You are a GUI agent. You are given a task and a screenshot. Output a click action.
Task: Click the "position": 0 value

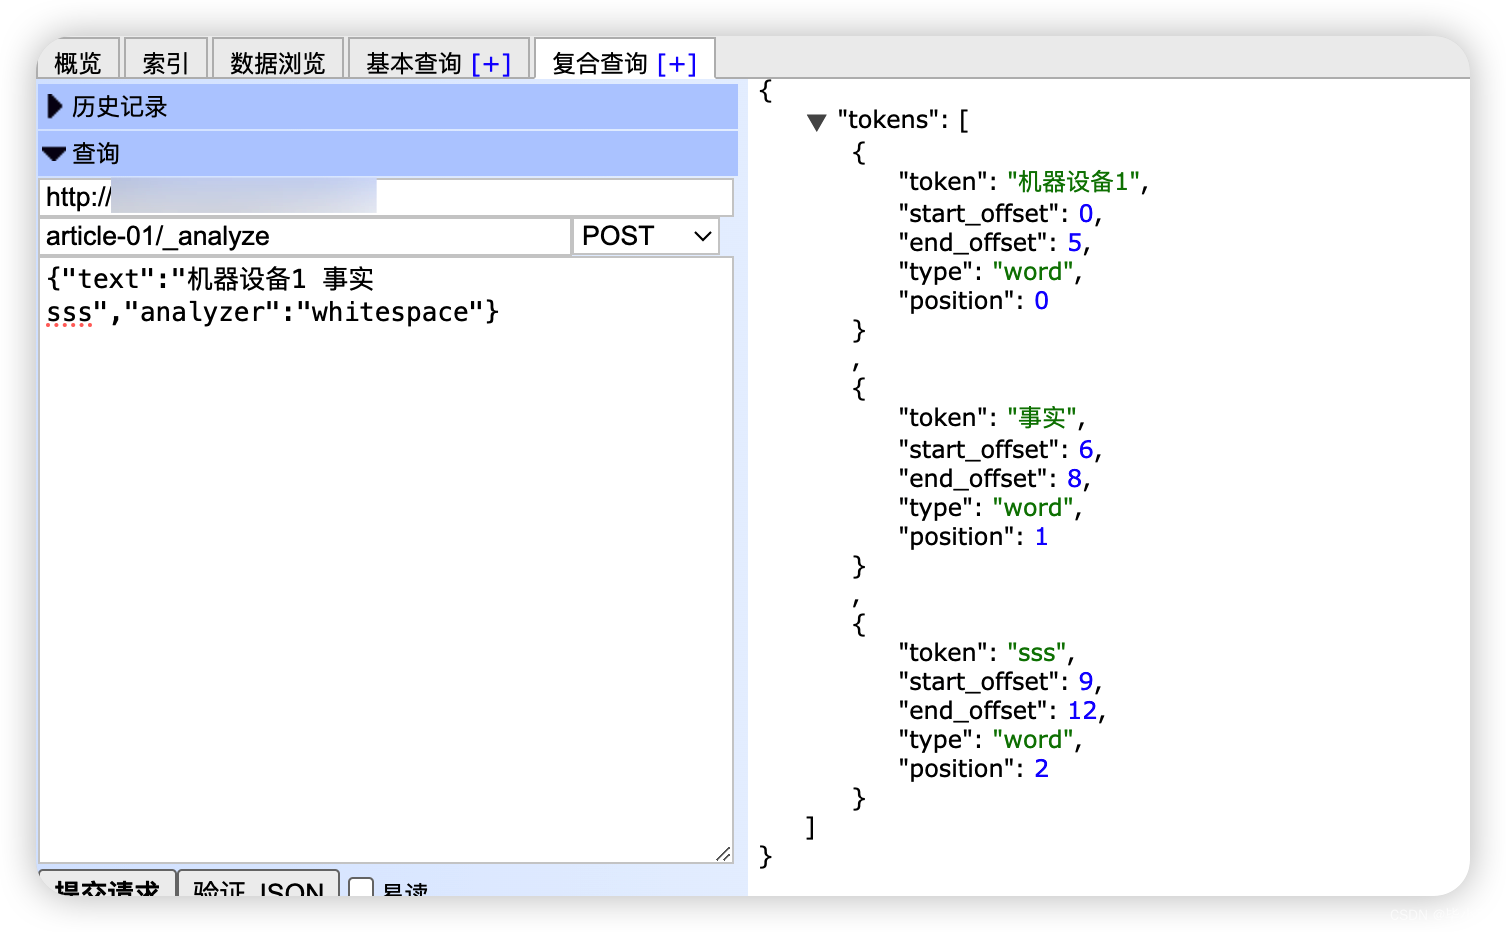[x=1041, y=301]
